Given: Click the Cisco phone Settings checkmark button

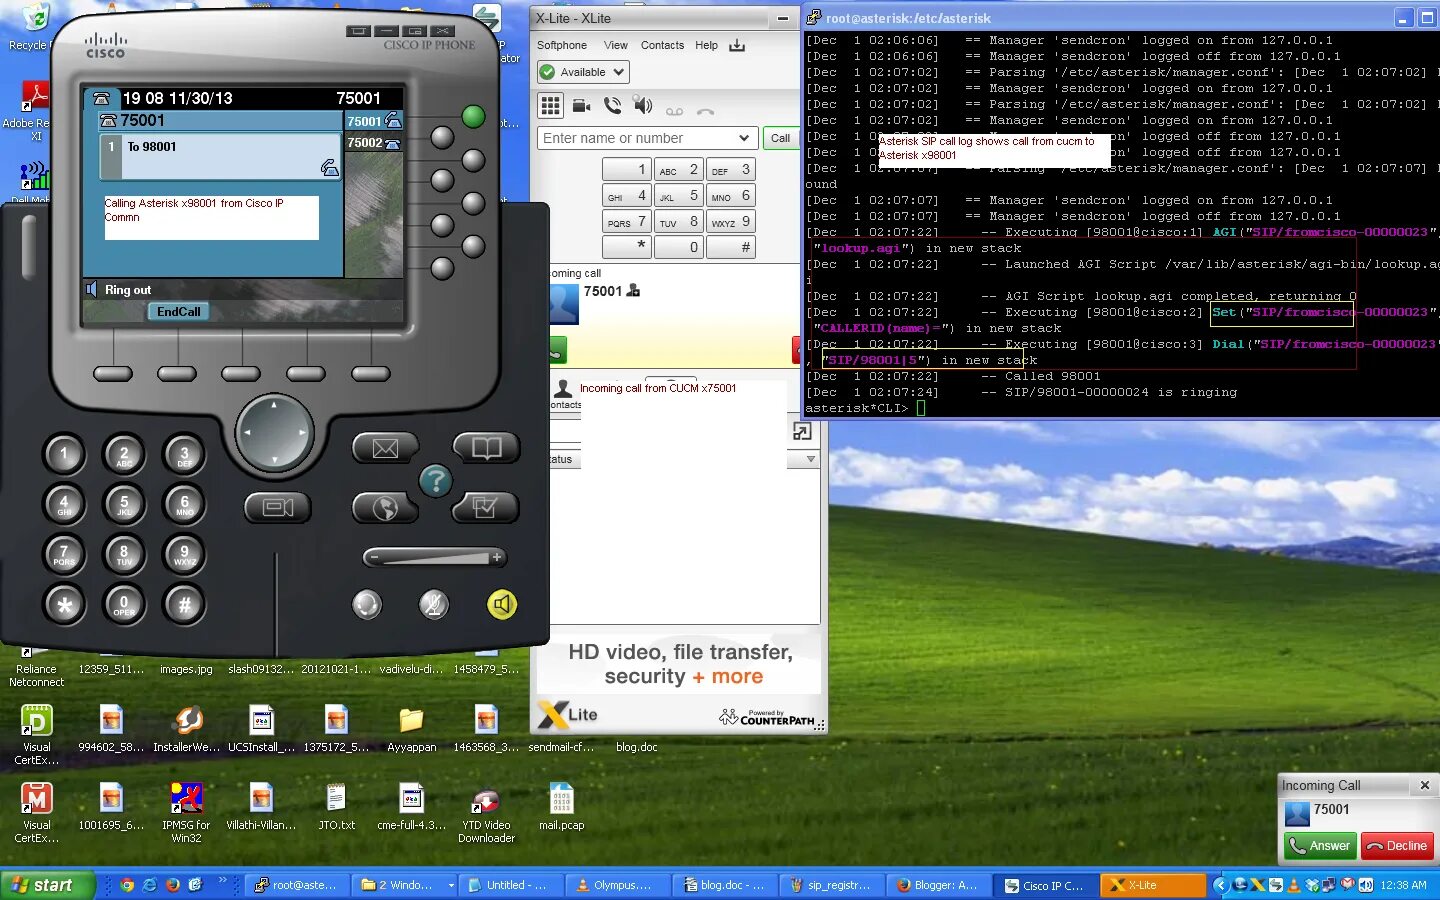Looking at the screenshot, I should pyautogui.click(x=486, y=507).
